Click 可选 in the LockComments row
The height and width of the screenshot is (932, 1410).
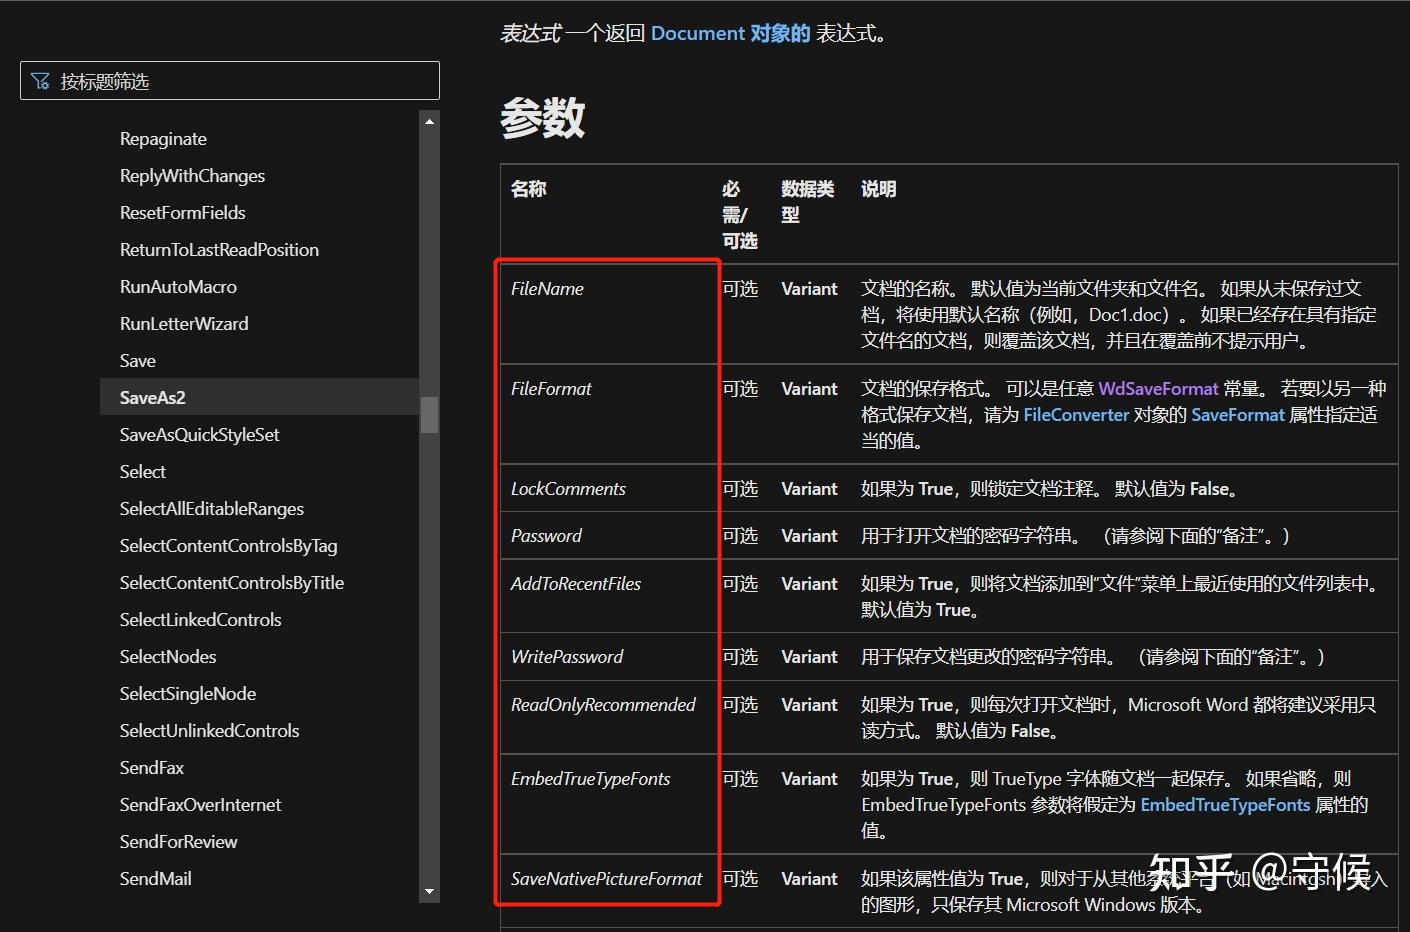tap(740, 489)
